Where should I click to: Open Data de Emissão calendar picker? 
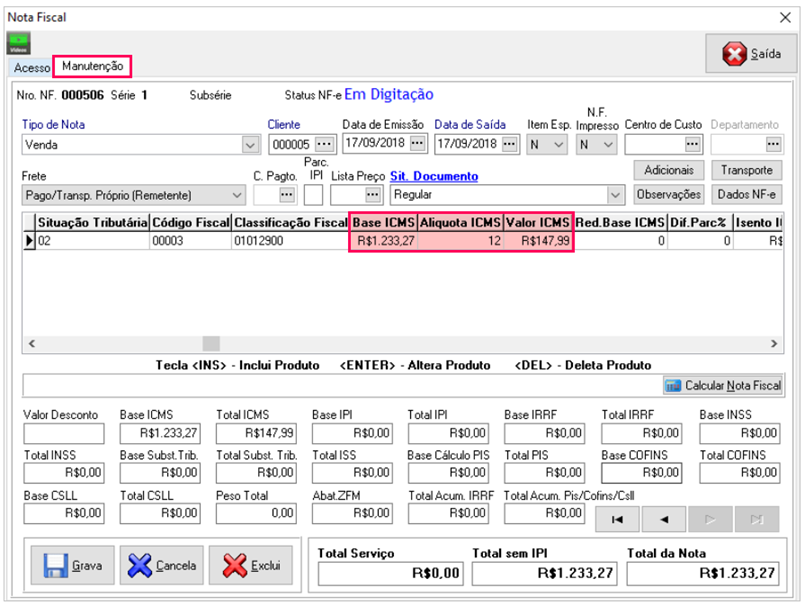417,144
